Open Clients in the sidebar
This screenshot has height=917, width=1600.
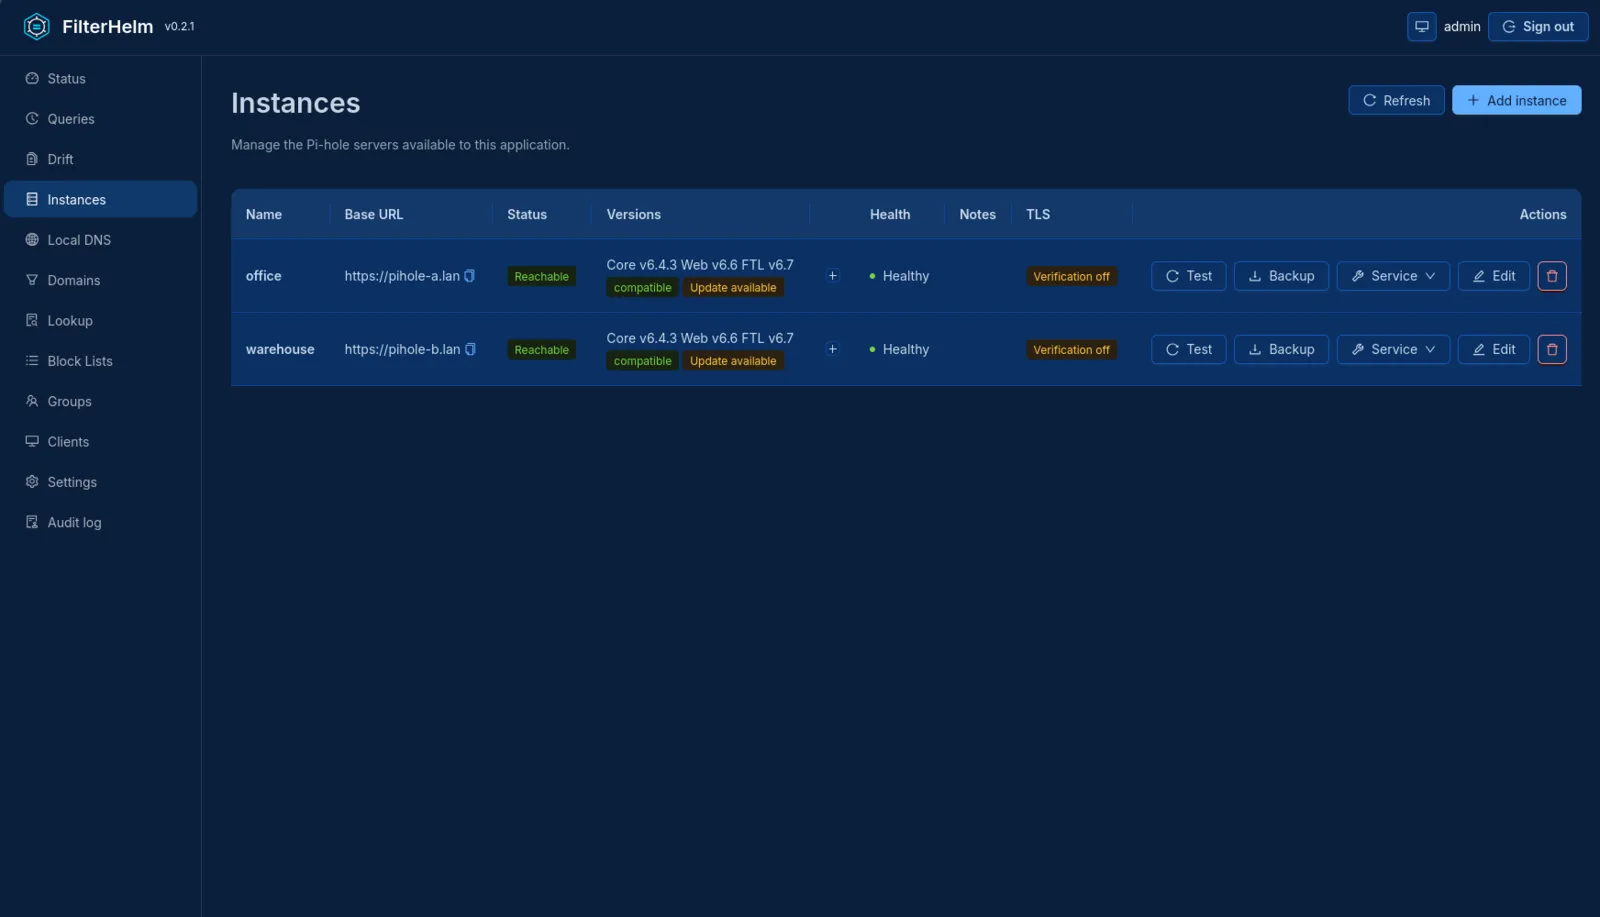click(x=100, y=441)
